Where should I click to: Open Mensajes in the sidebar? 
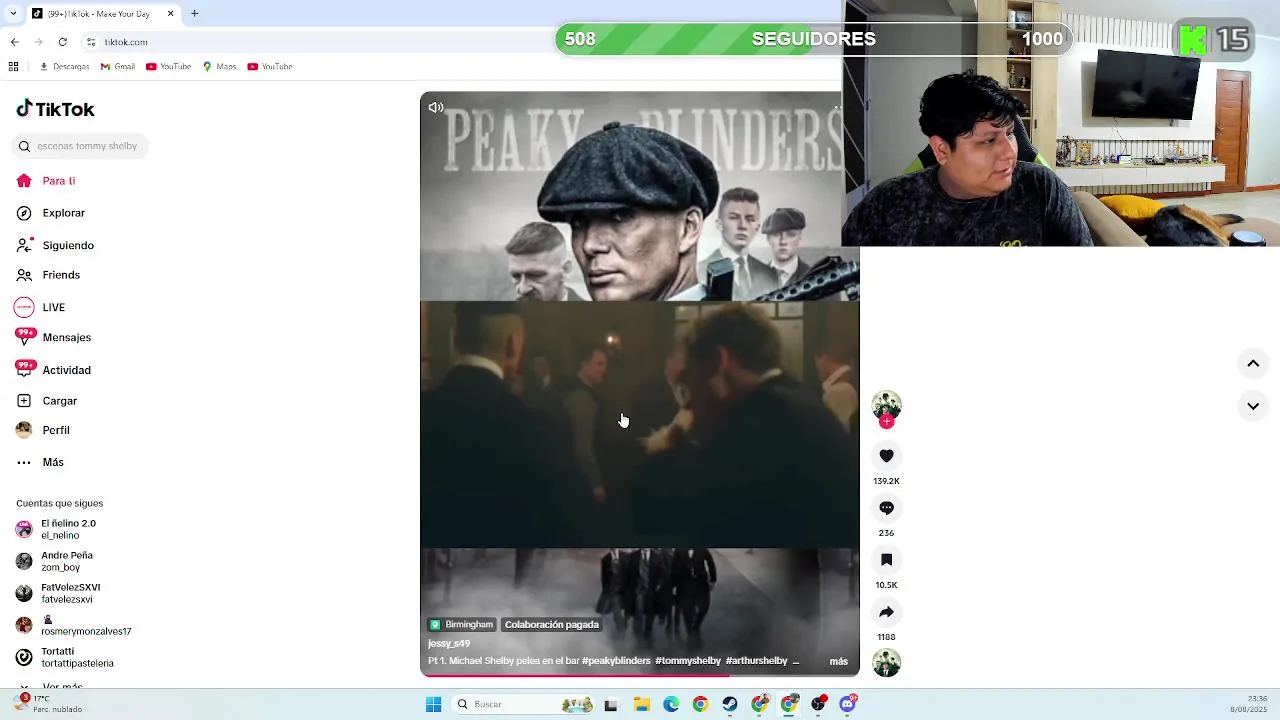53,337
